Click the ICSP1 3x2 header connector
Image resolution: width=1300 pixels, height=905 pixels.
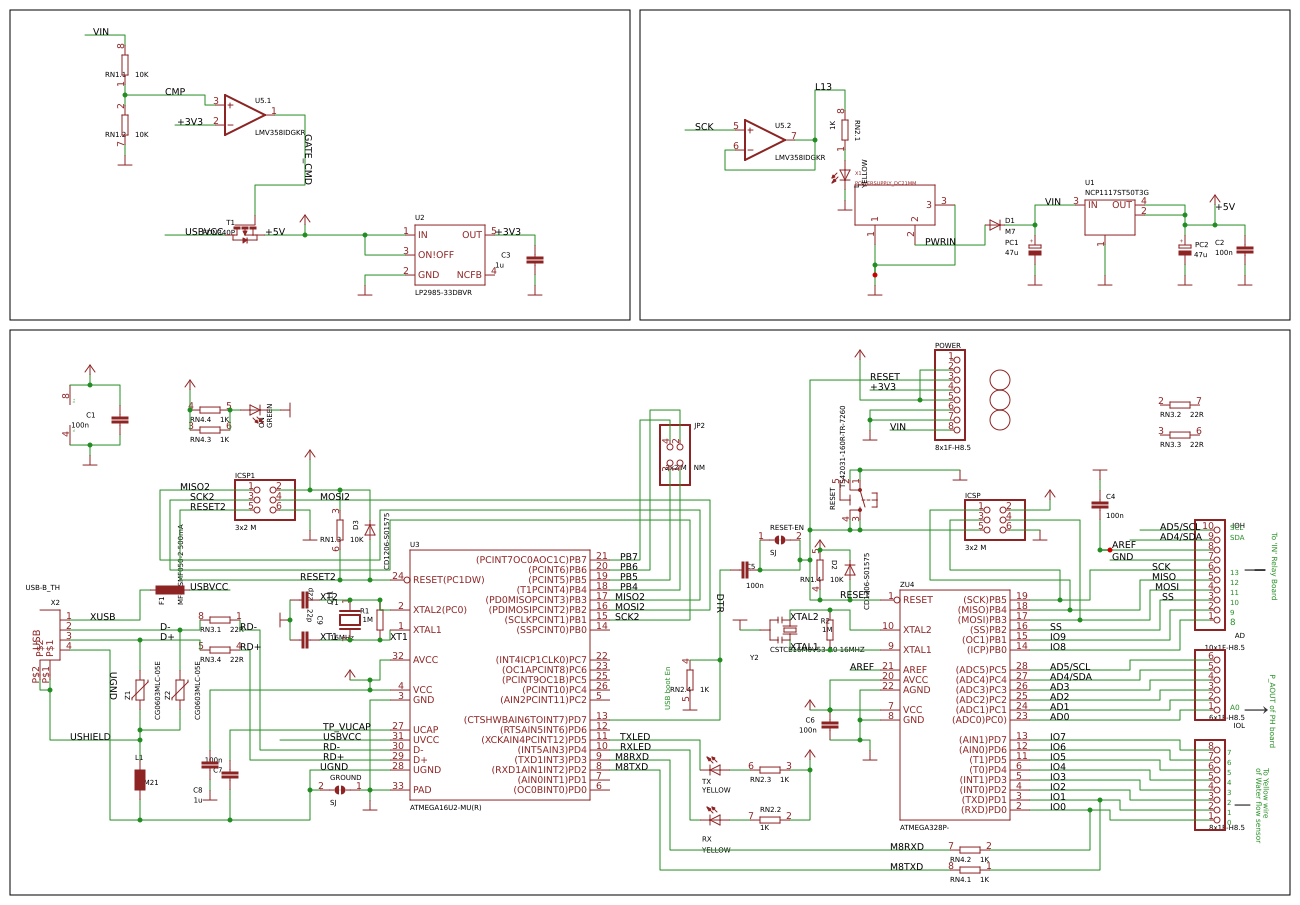[265, 500]
